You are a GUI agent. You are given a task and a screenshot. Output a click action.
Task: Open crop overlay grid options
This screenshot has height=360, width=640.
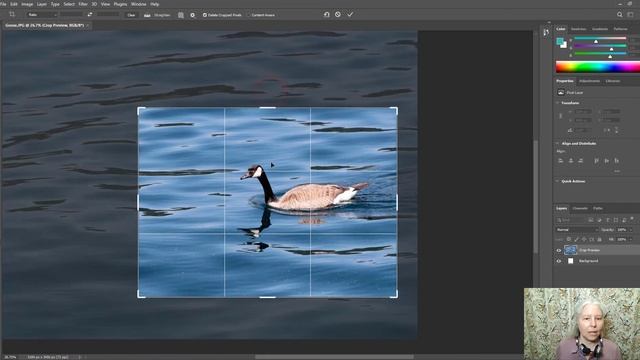coord(181,15)
